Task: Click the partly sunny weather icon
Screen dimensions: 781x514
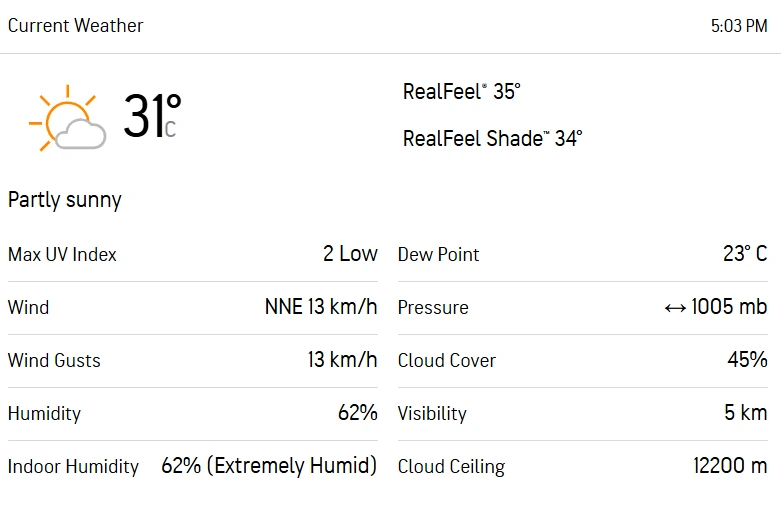Action: click(67, 118)
